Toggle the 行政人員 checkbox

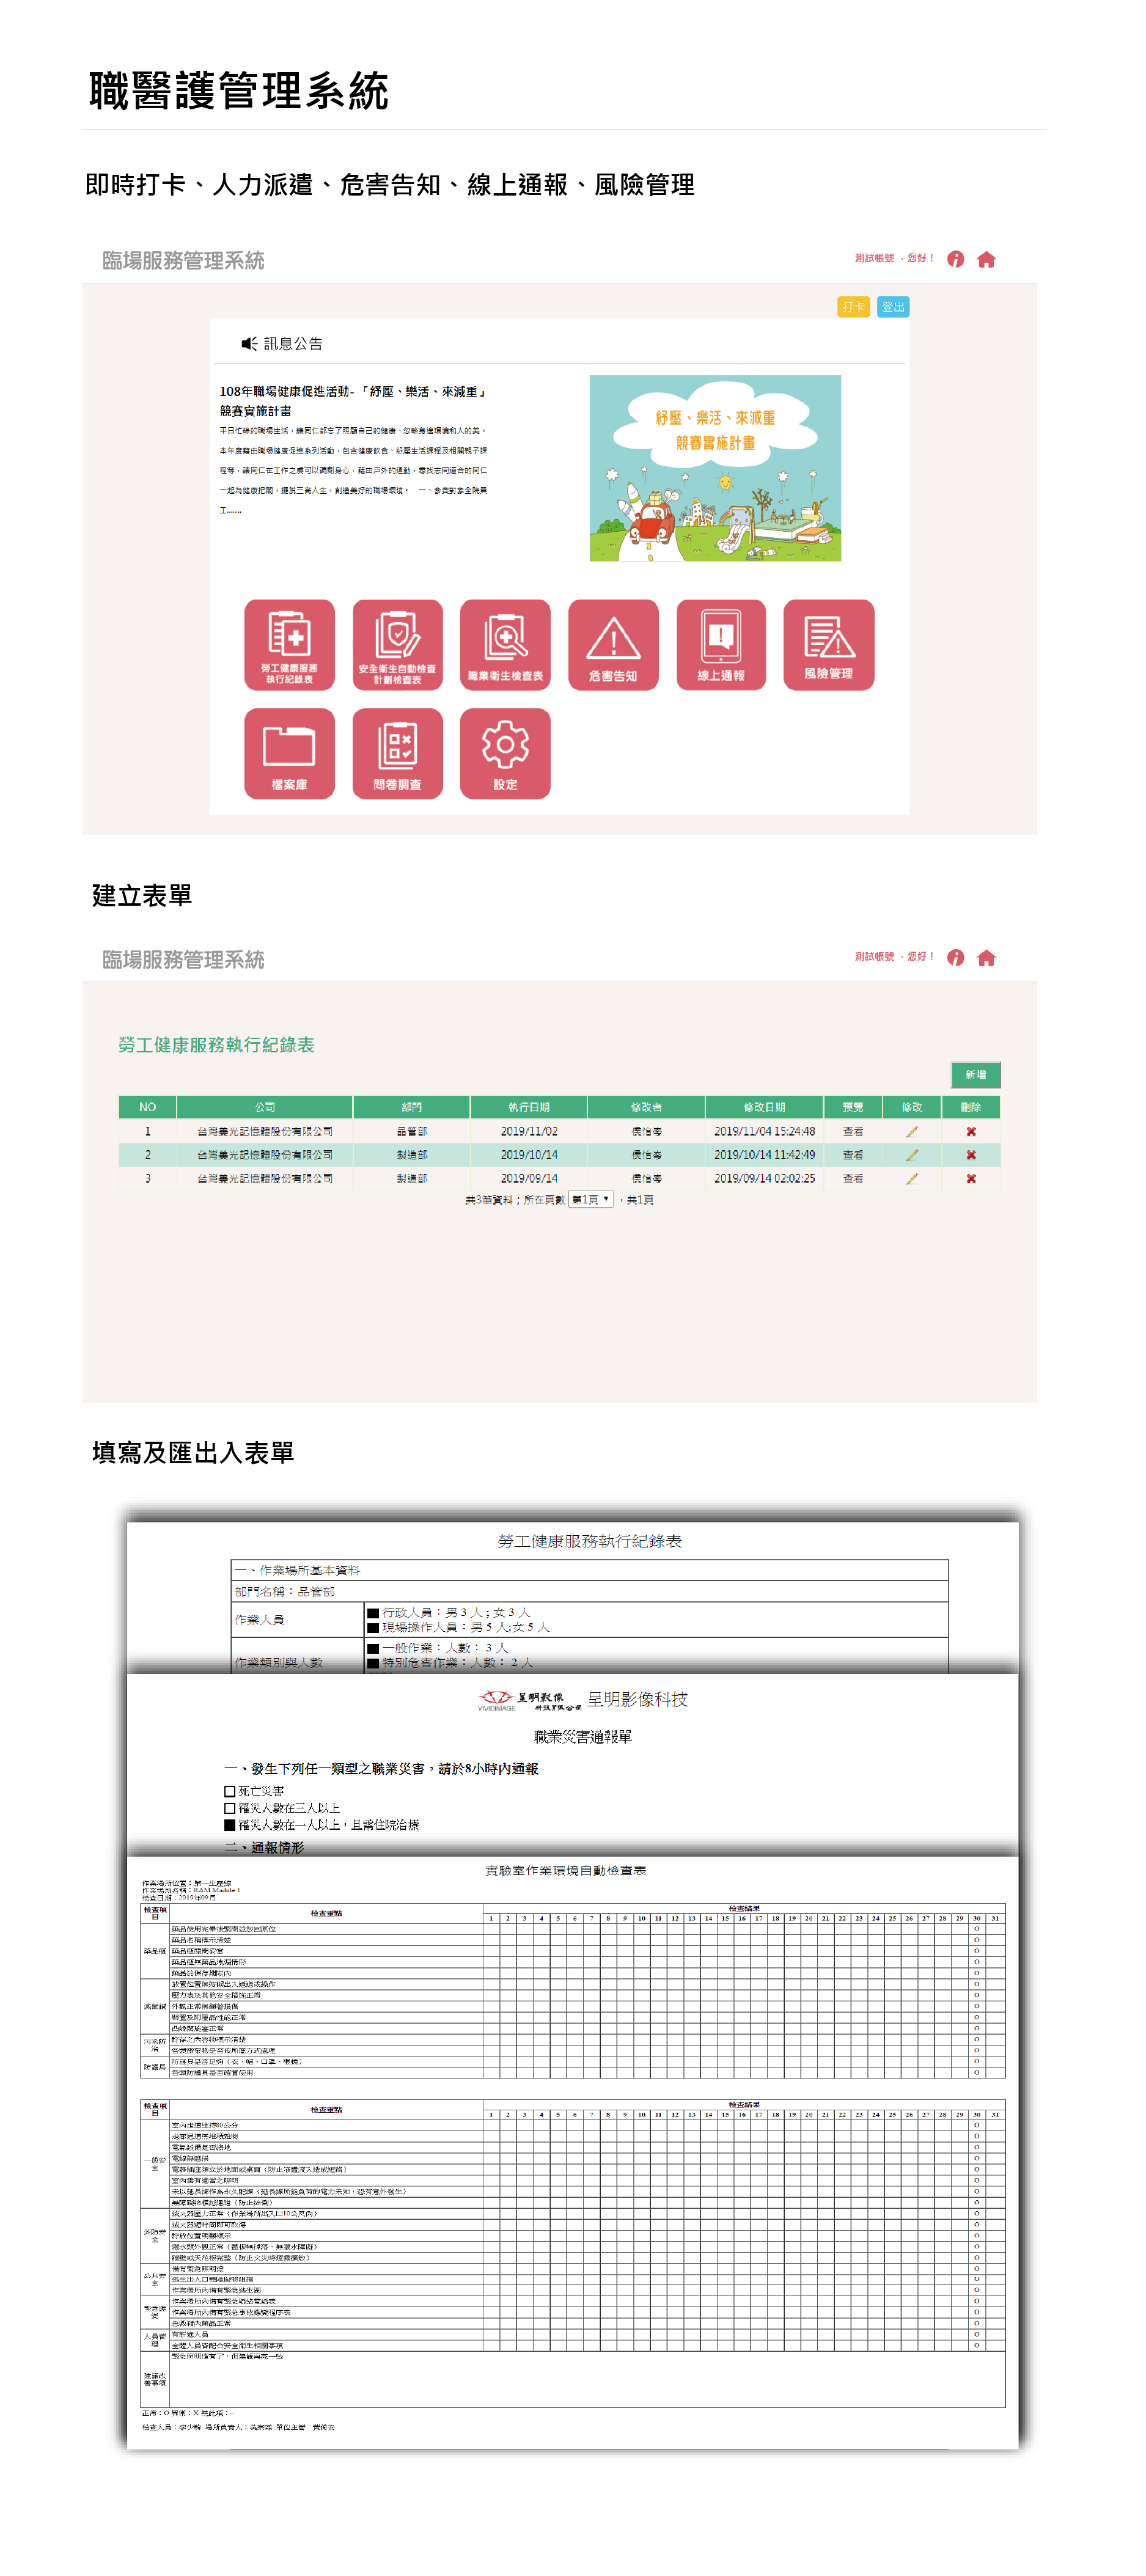373,1613
